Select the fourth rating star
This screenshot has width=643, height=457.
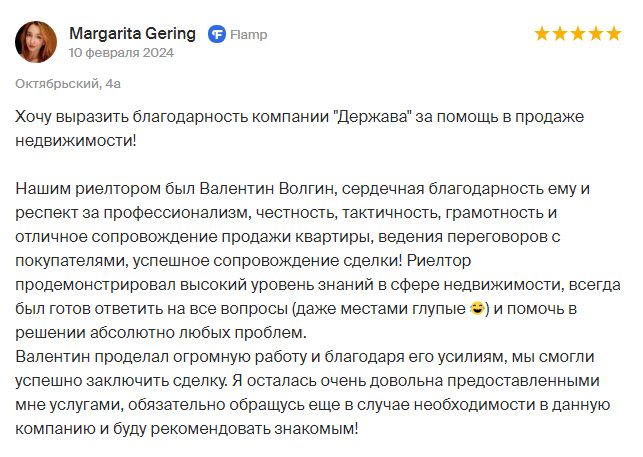(596, 34)
